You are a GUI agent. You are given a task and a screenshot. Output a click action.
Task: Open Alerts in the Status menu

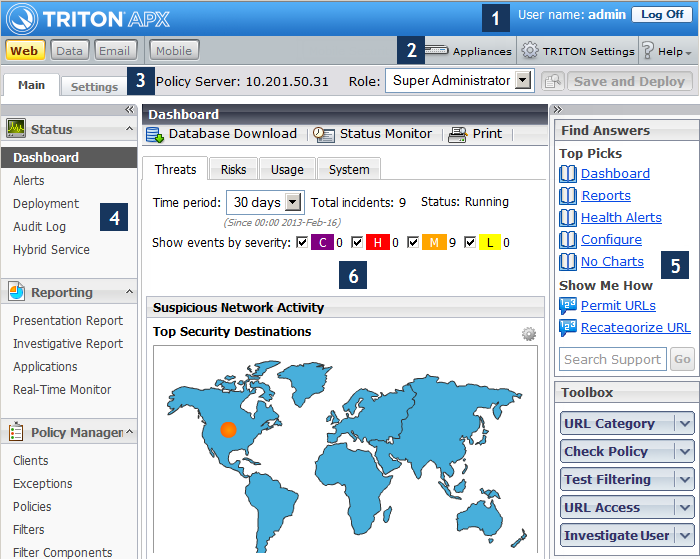[29, 180]
